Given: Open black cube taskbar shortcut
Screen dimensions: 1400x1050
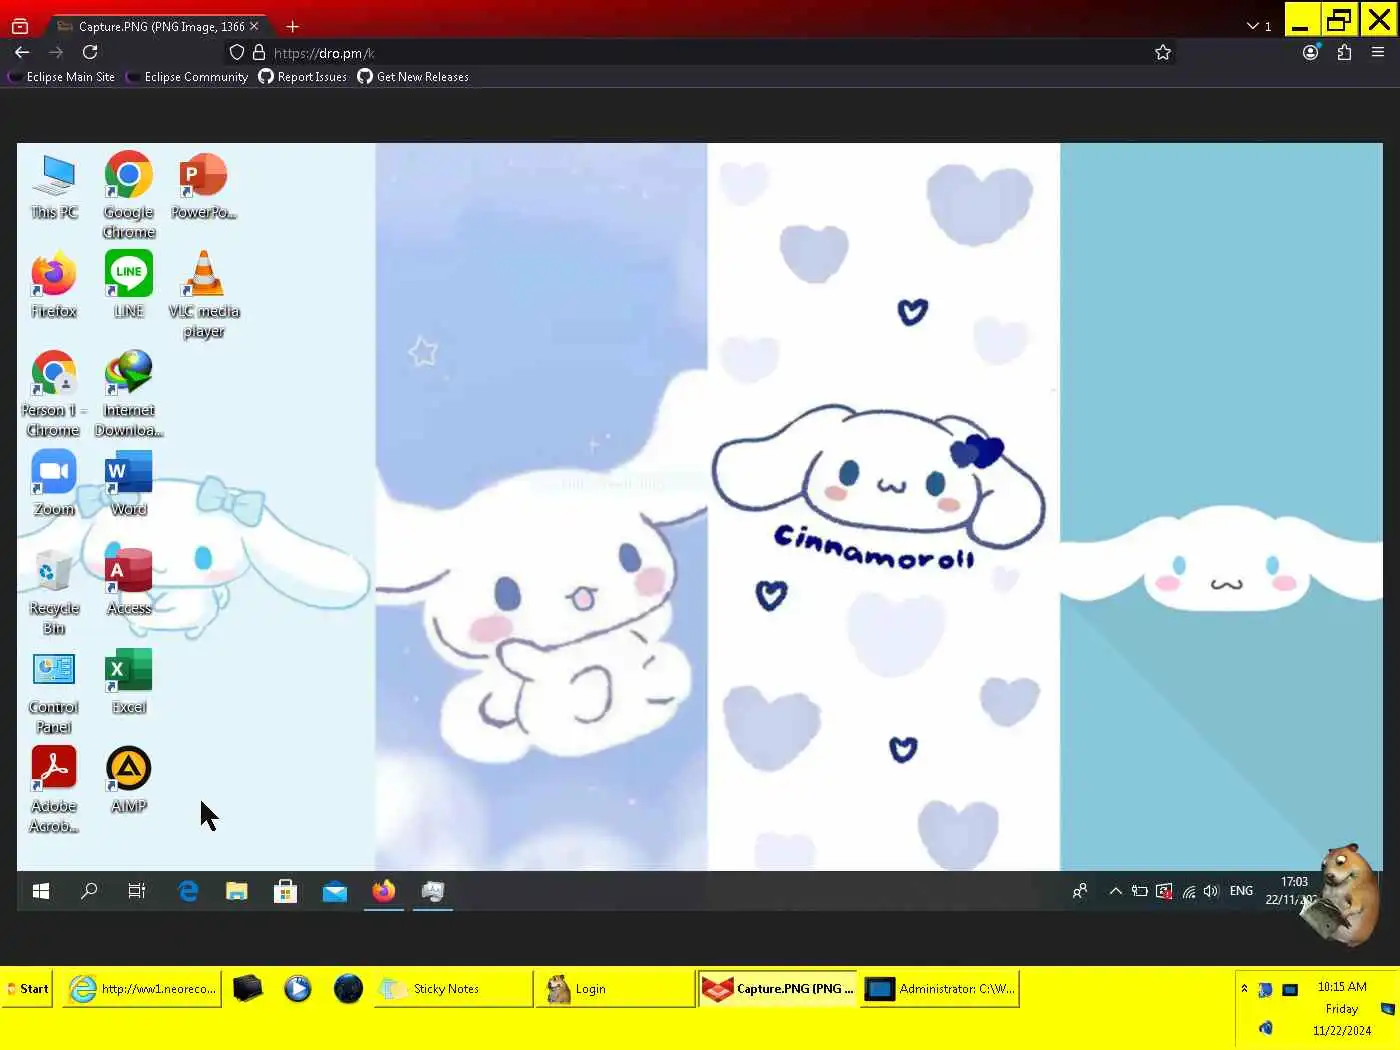Looking at the screenshot, I should 247,989.
